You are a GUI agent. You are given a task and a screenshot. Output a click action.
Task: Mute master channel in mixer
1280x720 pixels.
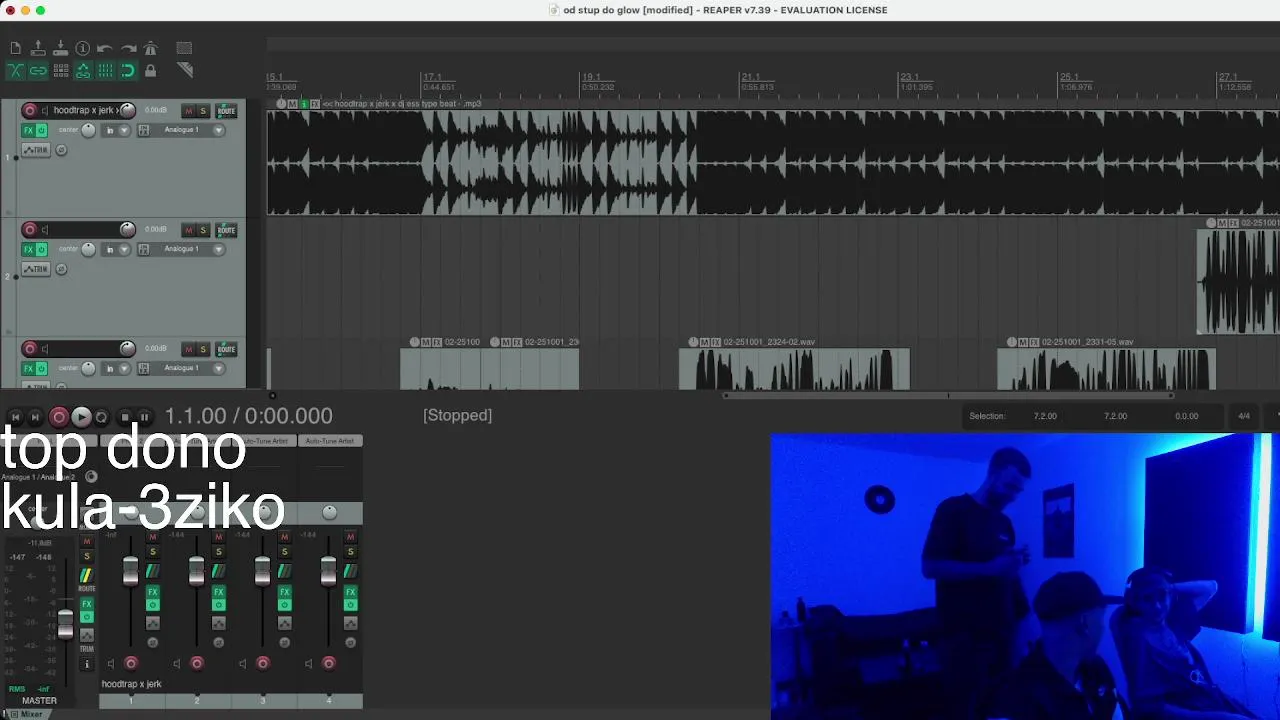tap(86, 541)
